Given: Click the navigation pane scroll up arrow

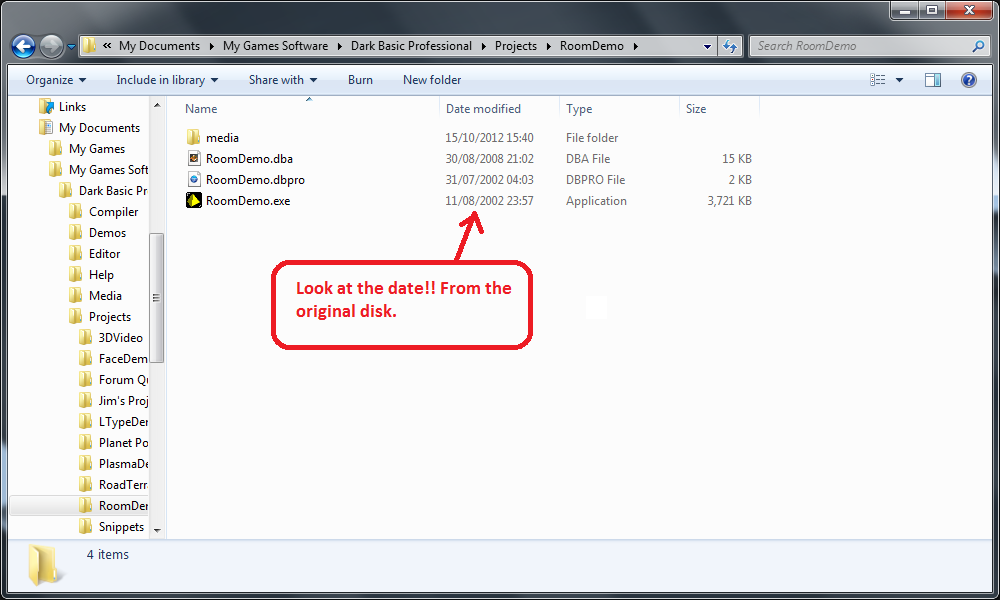Looking at the screenshot, I should pos(158,105).
